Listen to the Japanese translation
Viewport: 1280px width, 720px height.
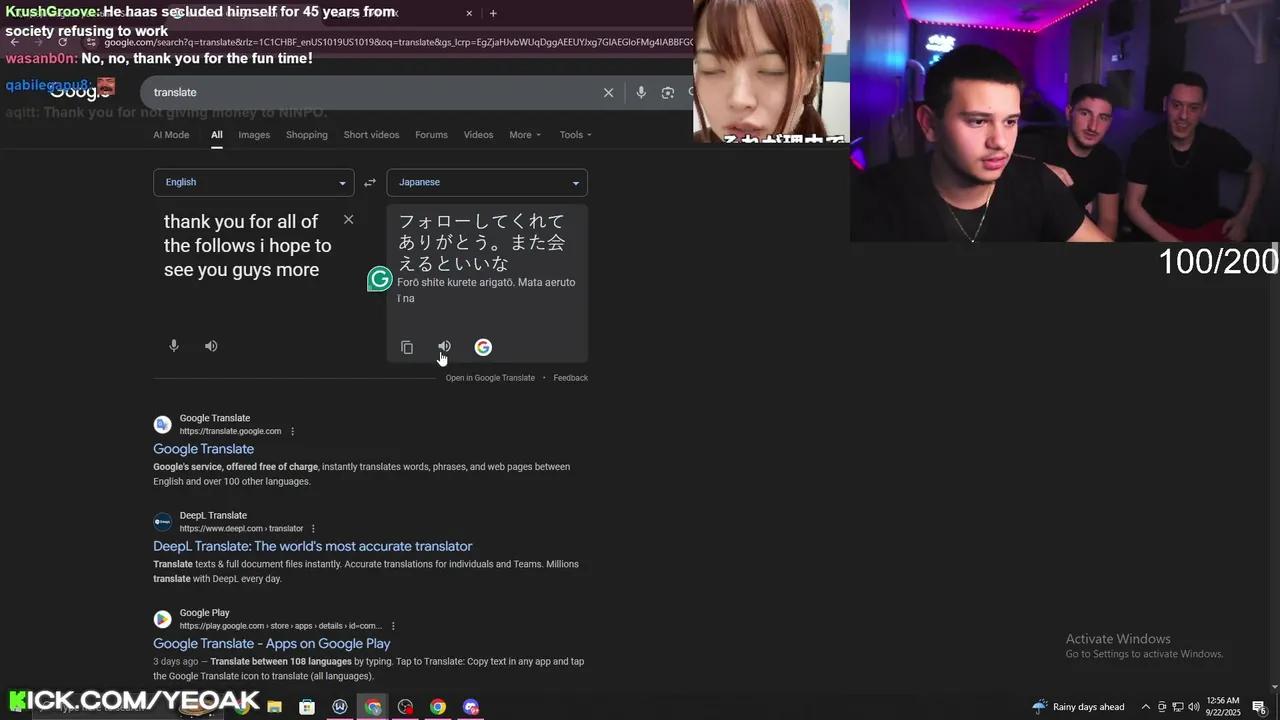click(444, 347)
